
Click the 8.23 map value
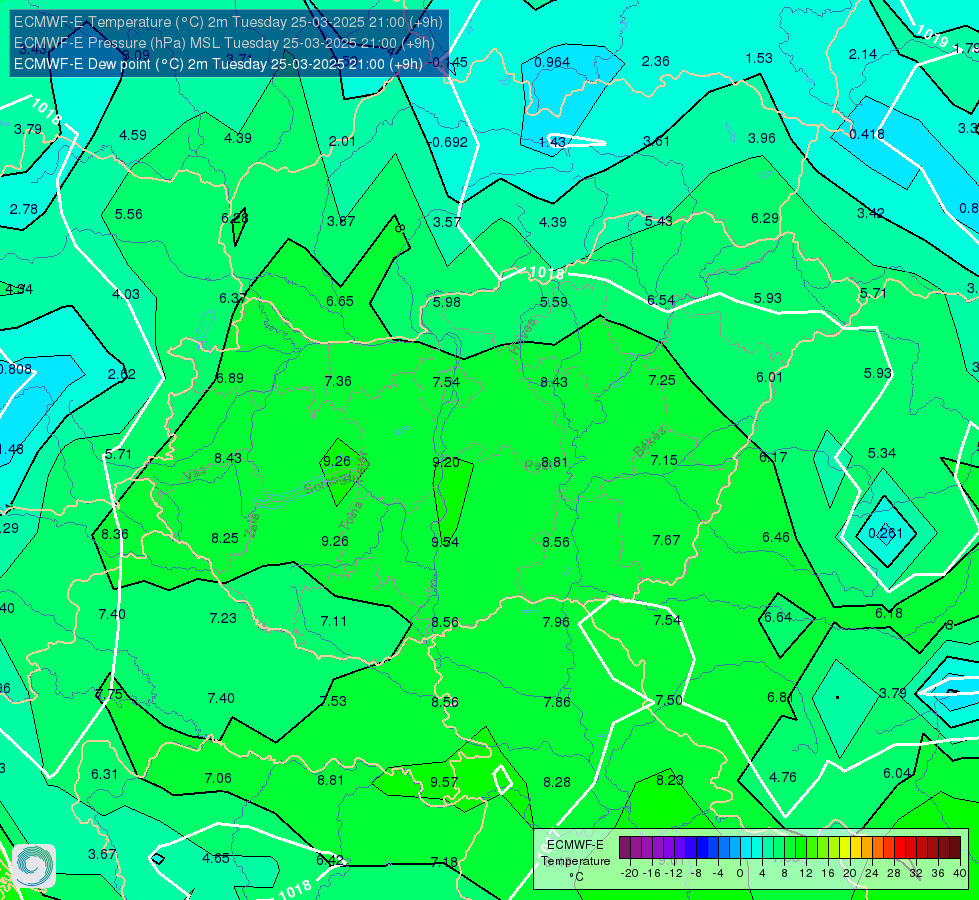[670, 780]
